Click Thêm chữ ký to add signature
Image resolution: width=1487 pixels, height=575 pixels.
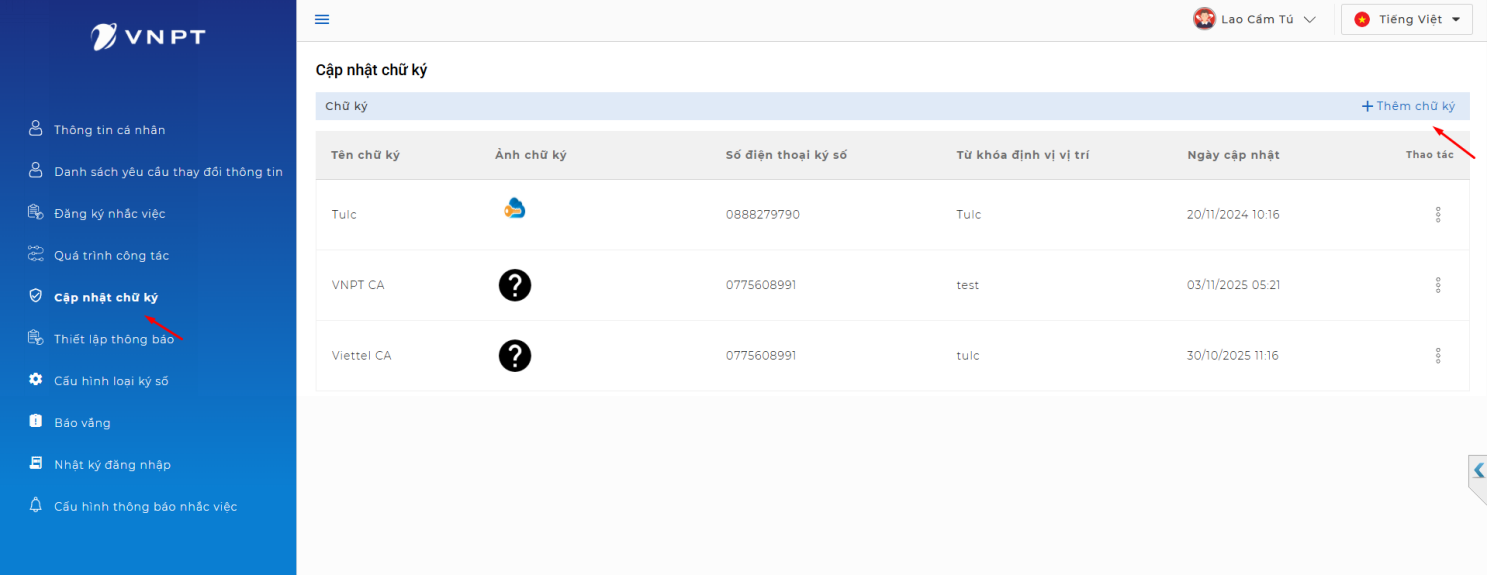pyautogui.click(x=1408, y=106)
